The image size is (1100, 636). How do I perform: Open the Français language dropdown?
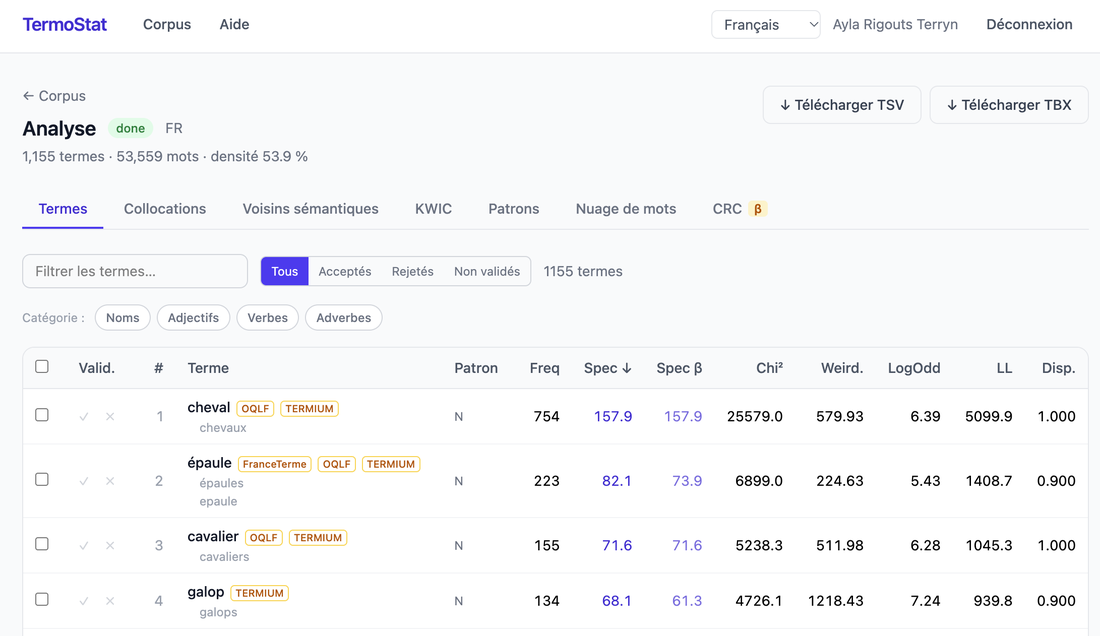[766, 25]
